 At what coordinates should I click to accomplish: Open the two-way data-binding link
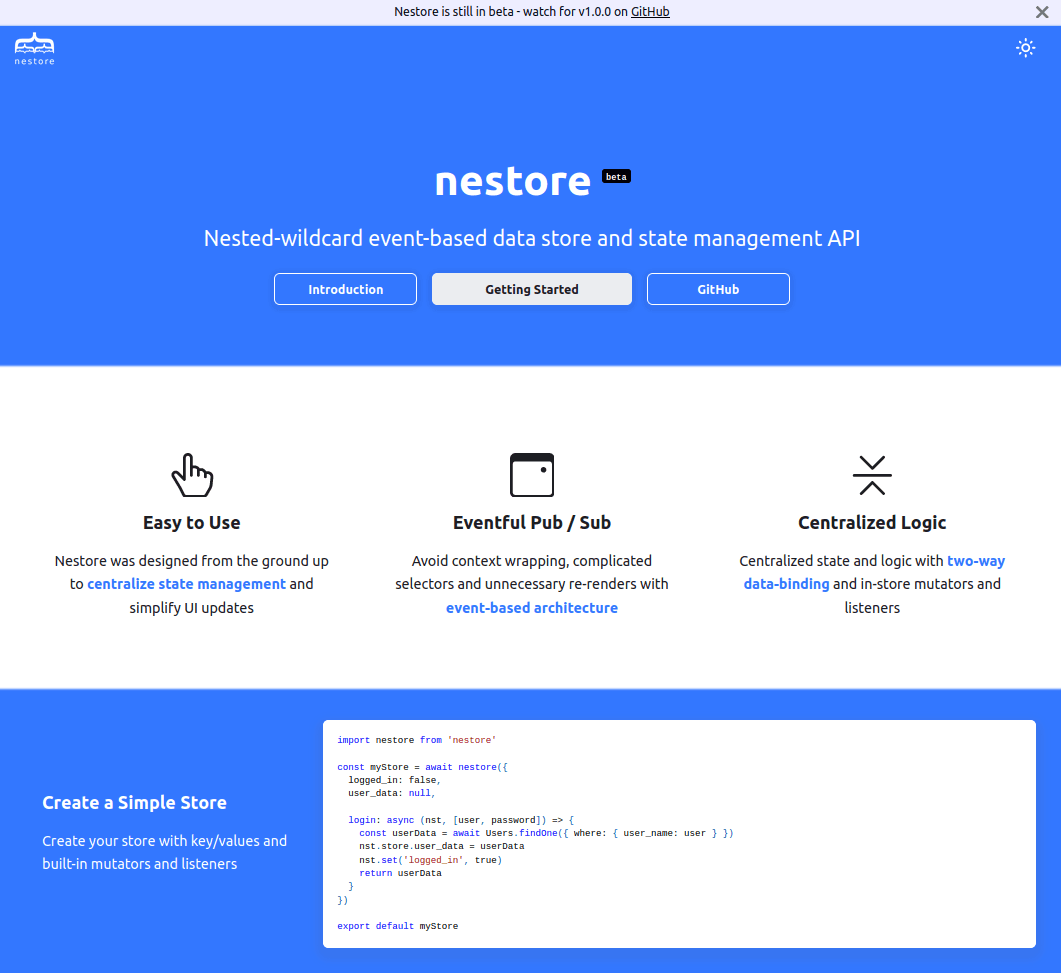[975, 561]
